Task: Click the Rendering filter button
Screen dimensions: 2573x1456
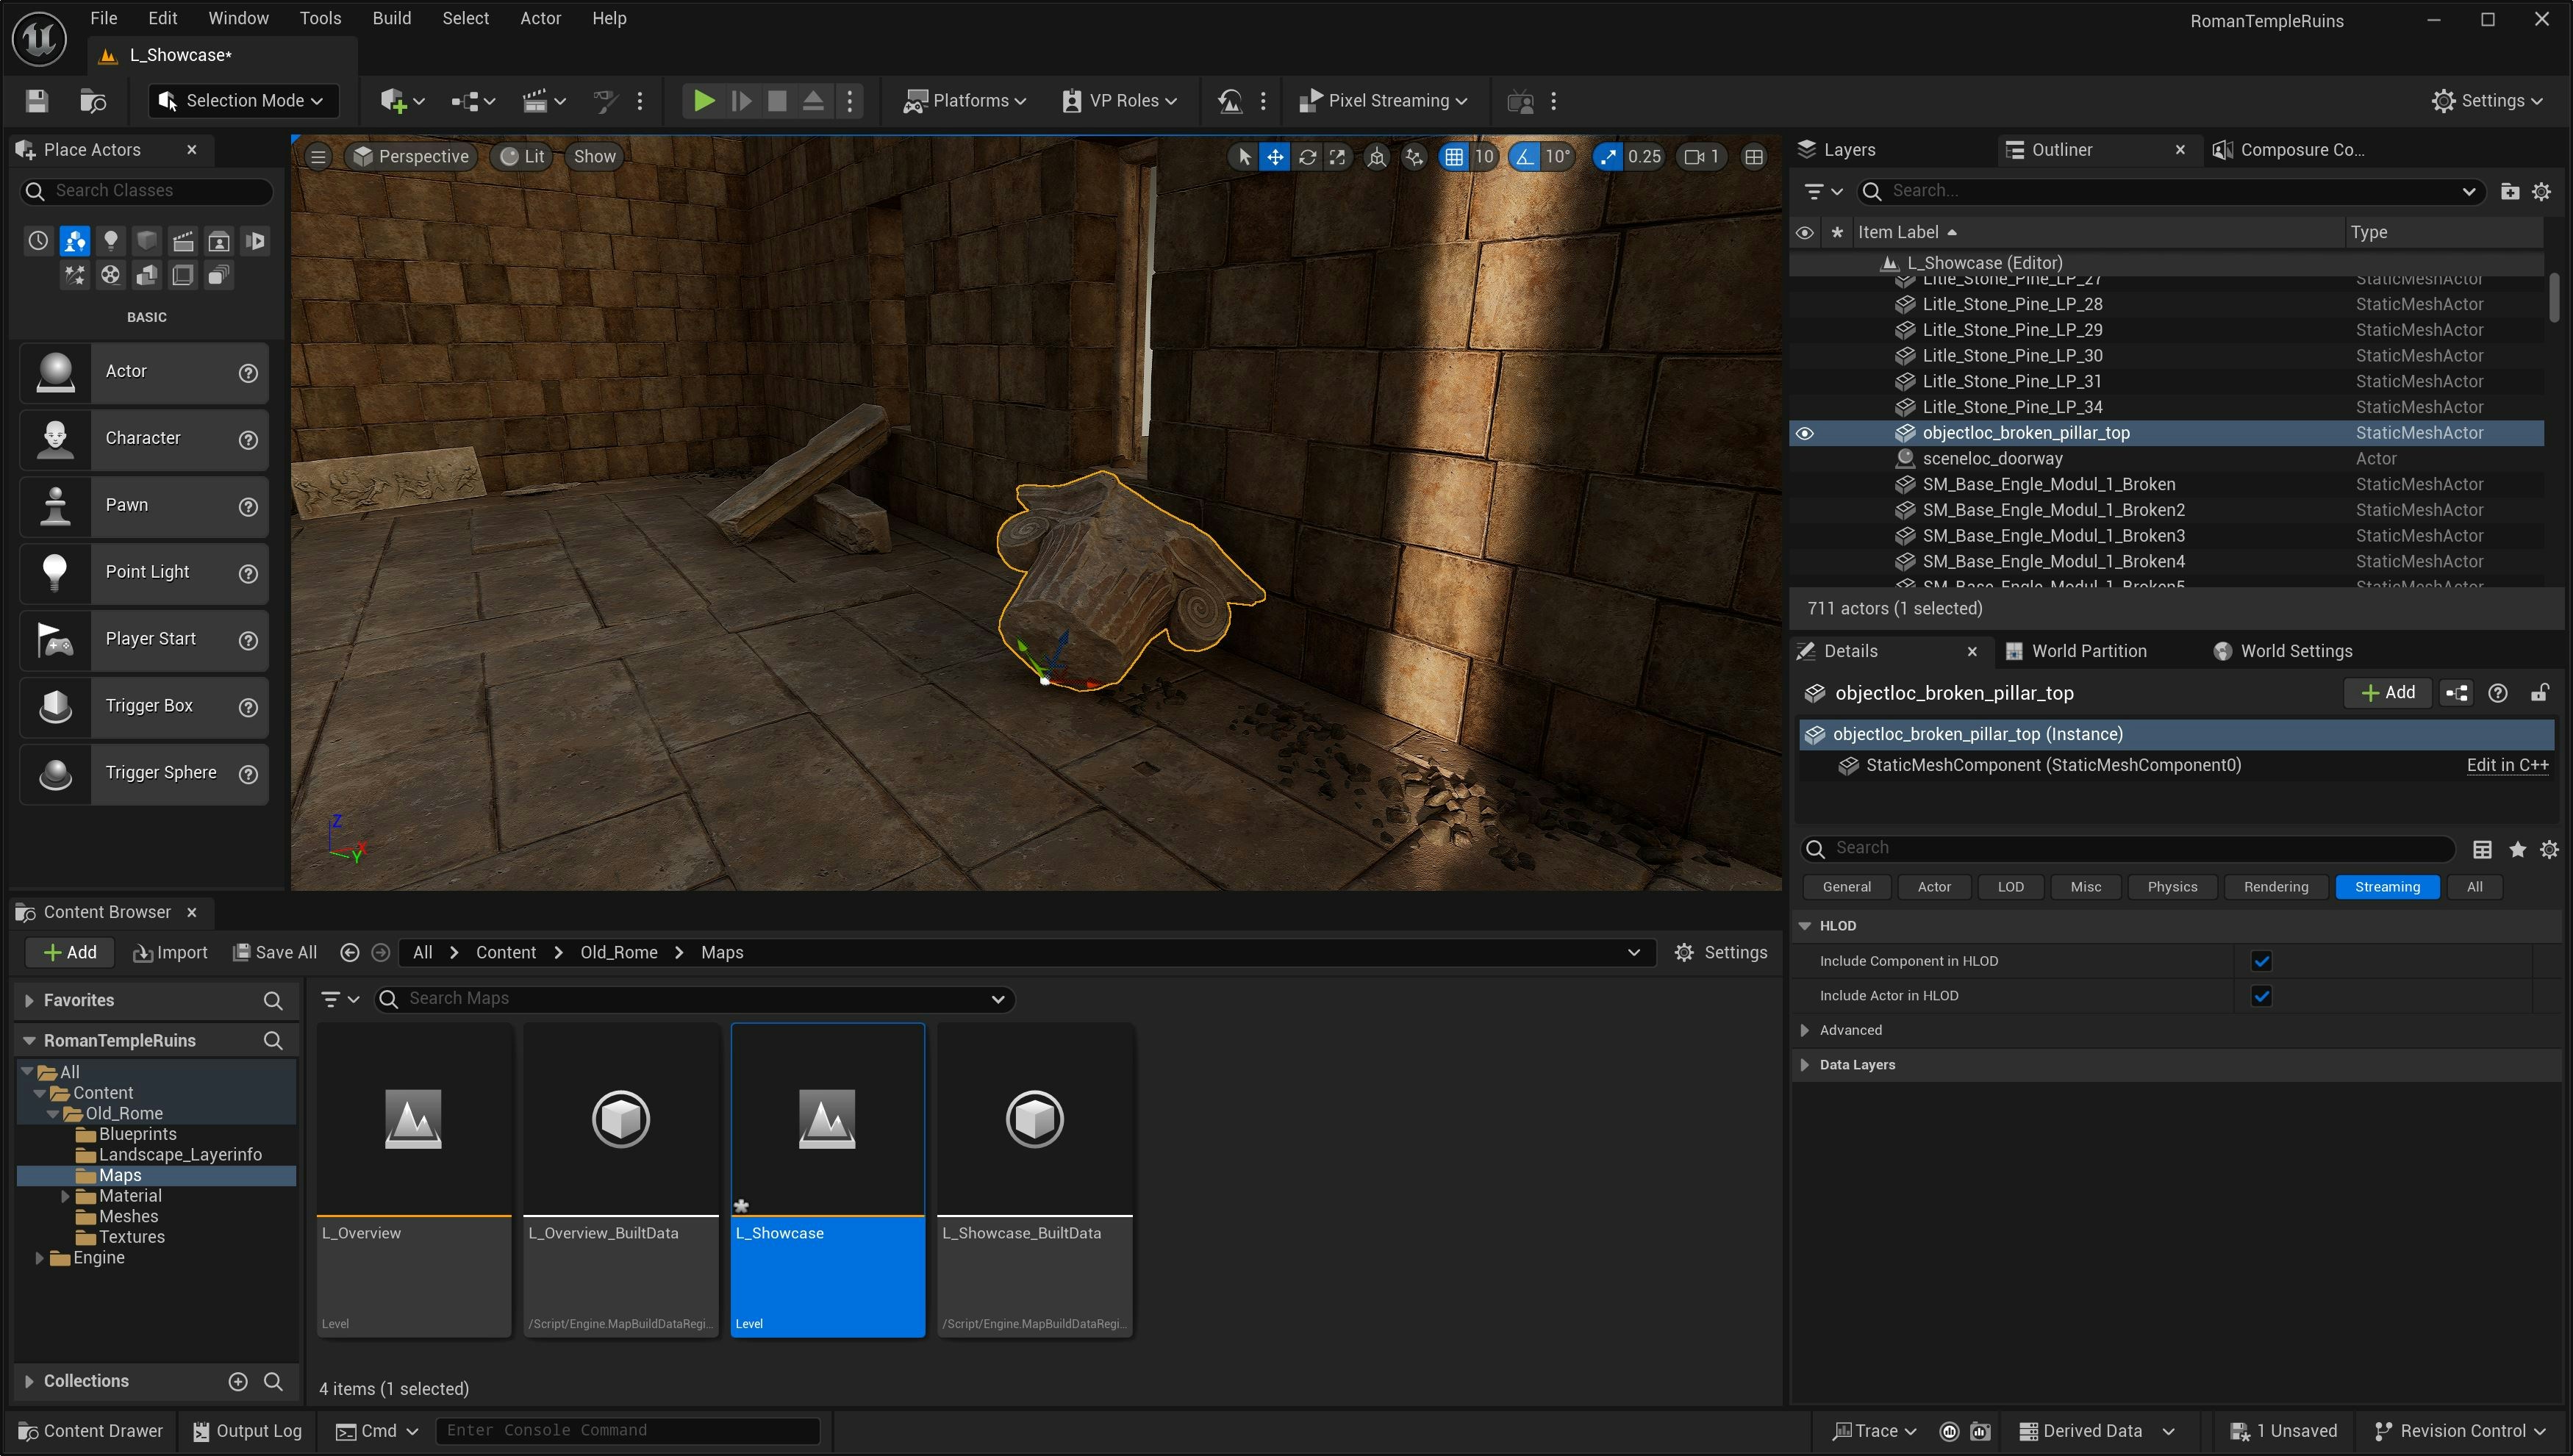Action: (x=2275, y=887)
